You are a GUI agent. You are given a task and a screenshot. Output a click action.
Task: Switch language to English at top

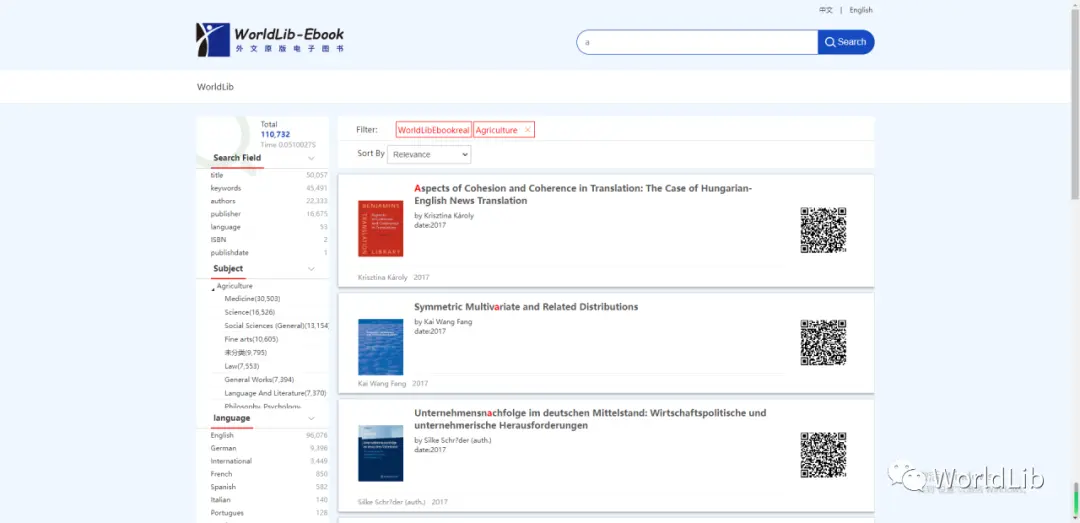tap(861, 10)
